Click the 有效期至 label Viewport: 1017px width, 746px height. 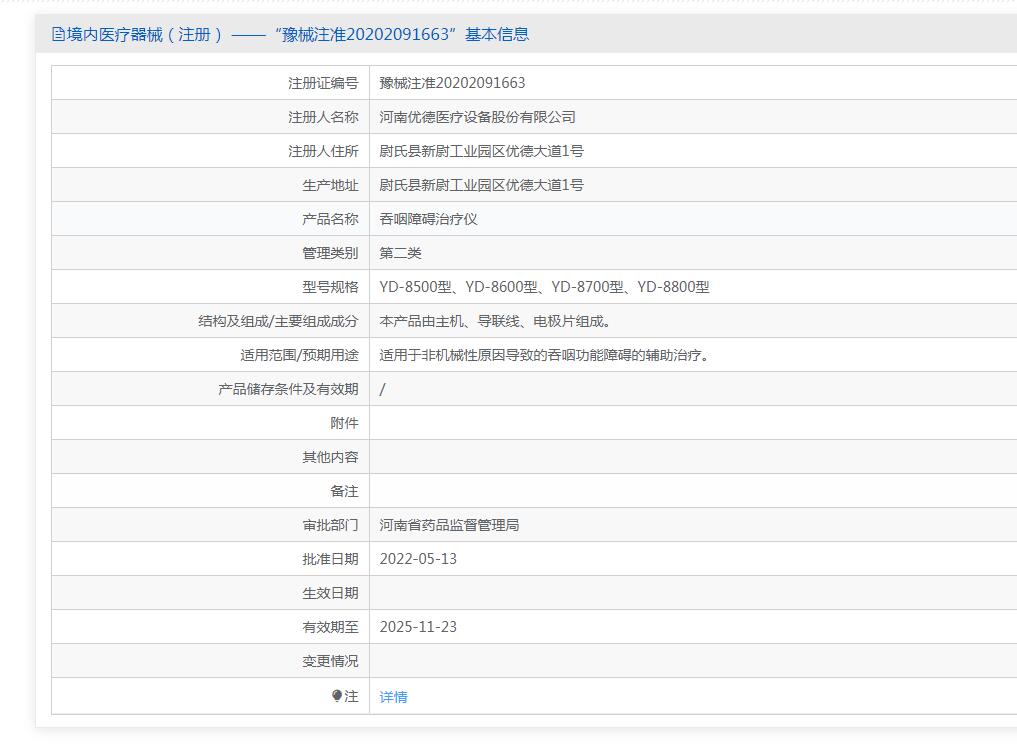[x=330, y=627]
